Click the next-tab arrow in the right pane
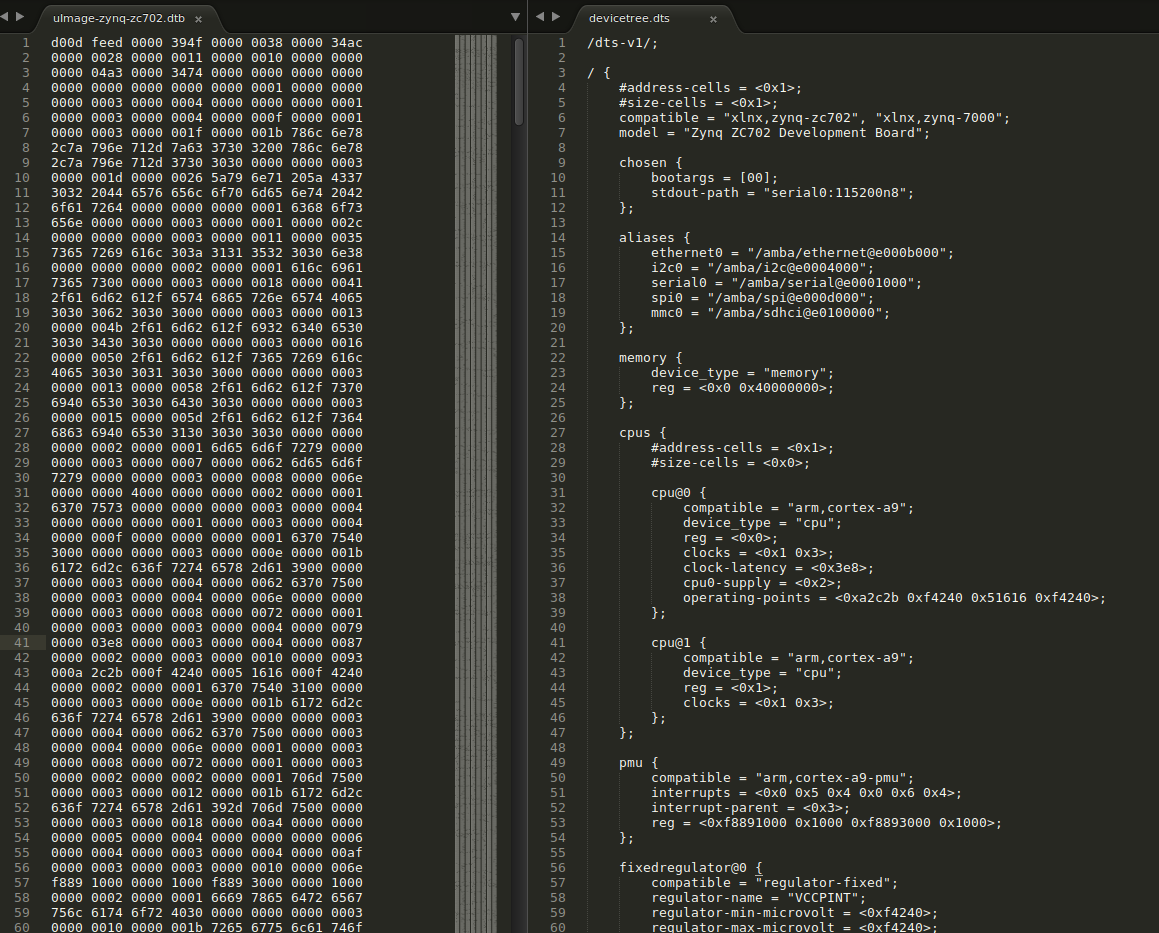Viewport: 1159px width, 933px height. [x=556, y=17]
